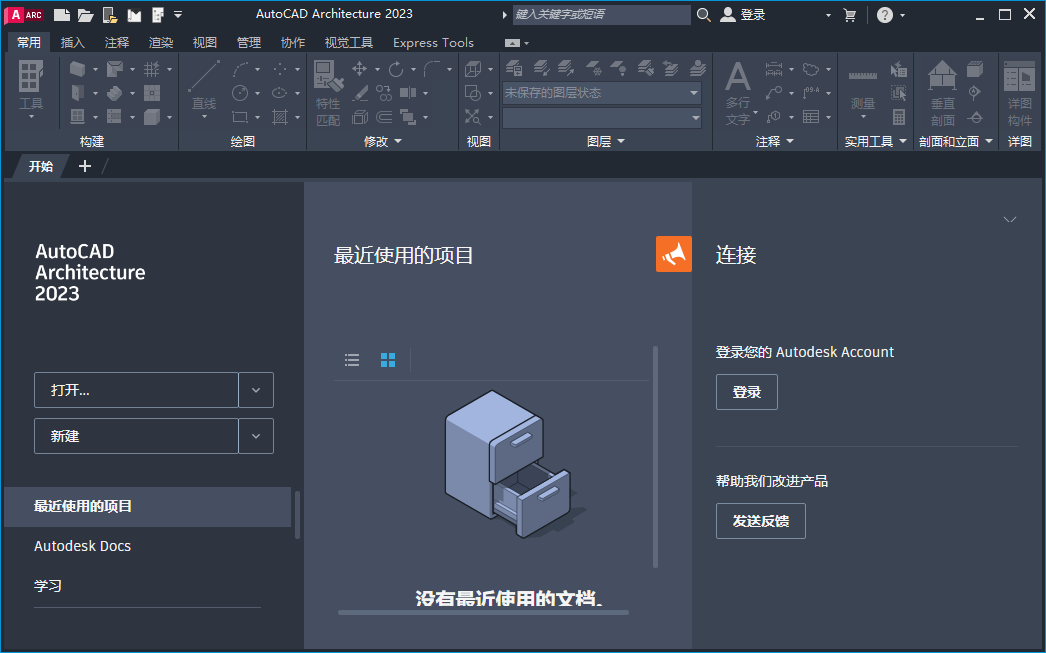Open the Express Tools ribbon tab

pyautogui.click(x=433, y=42)
